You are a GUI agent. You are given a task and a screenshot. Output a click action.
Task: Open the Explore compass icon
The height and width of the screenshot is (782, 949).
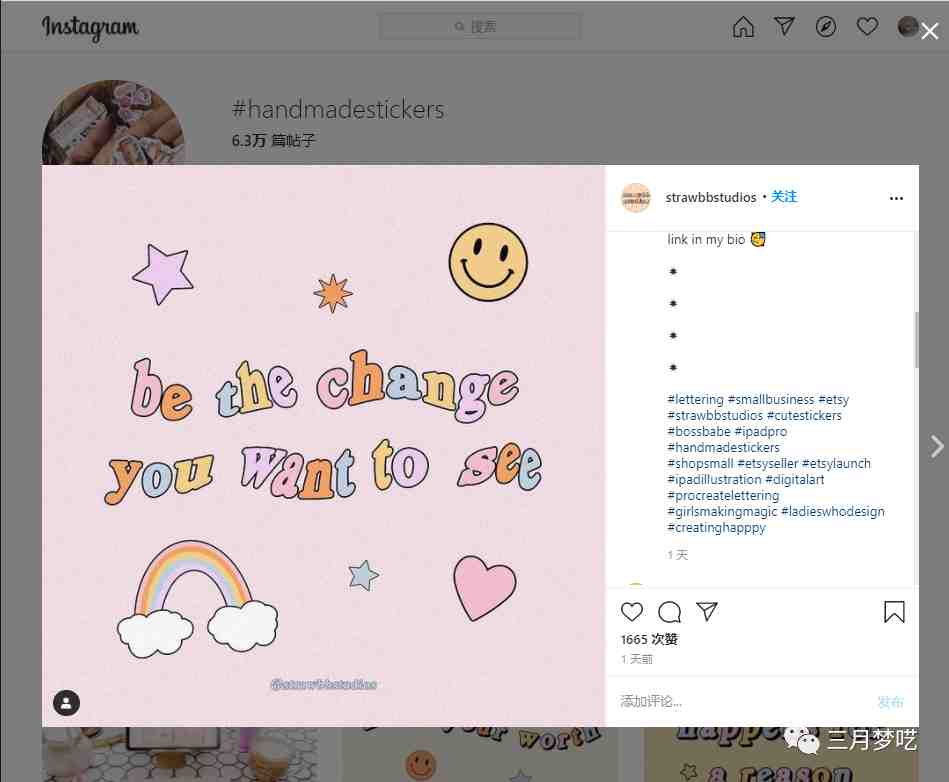point(825,27)
